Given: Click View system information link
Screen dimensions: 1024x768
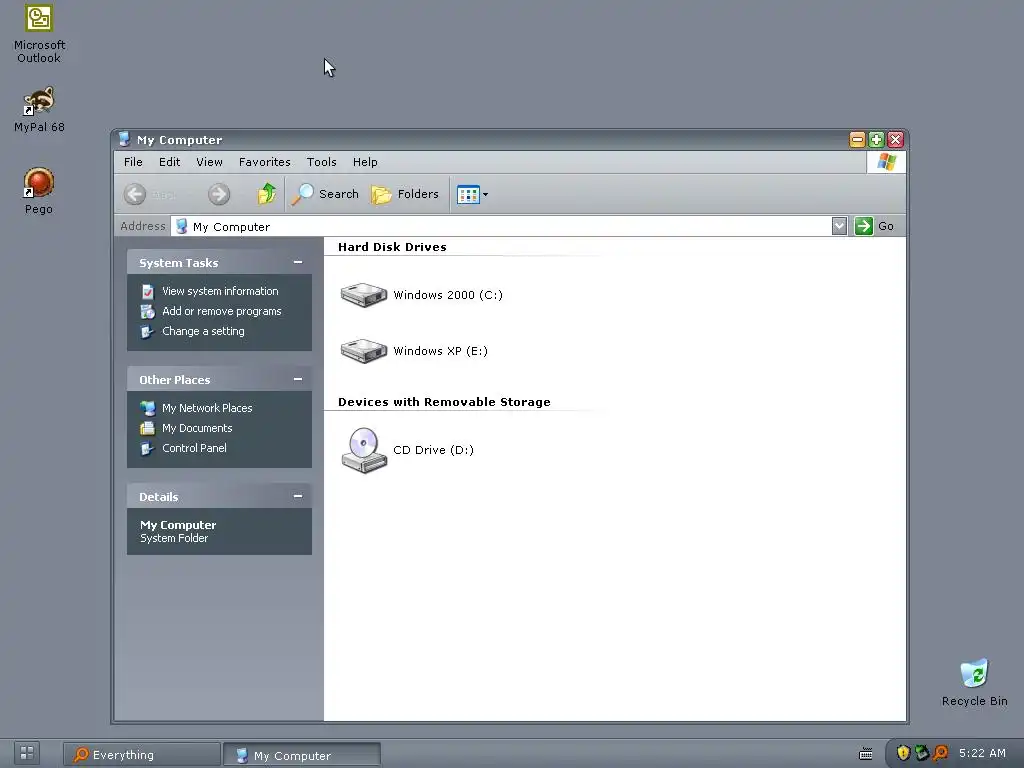Looking at the screenshot, I should (x=220, y=291).
